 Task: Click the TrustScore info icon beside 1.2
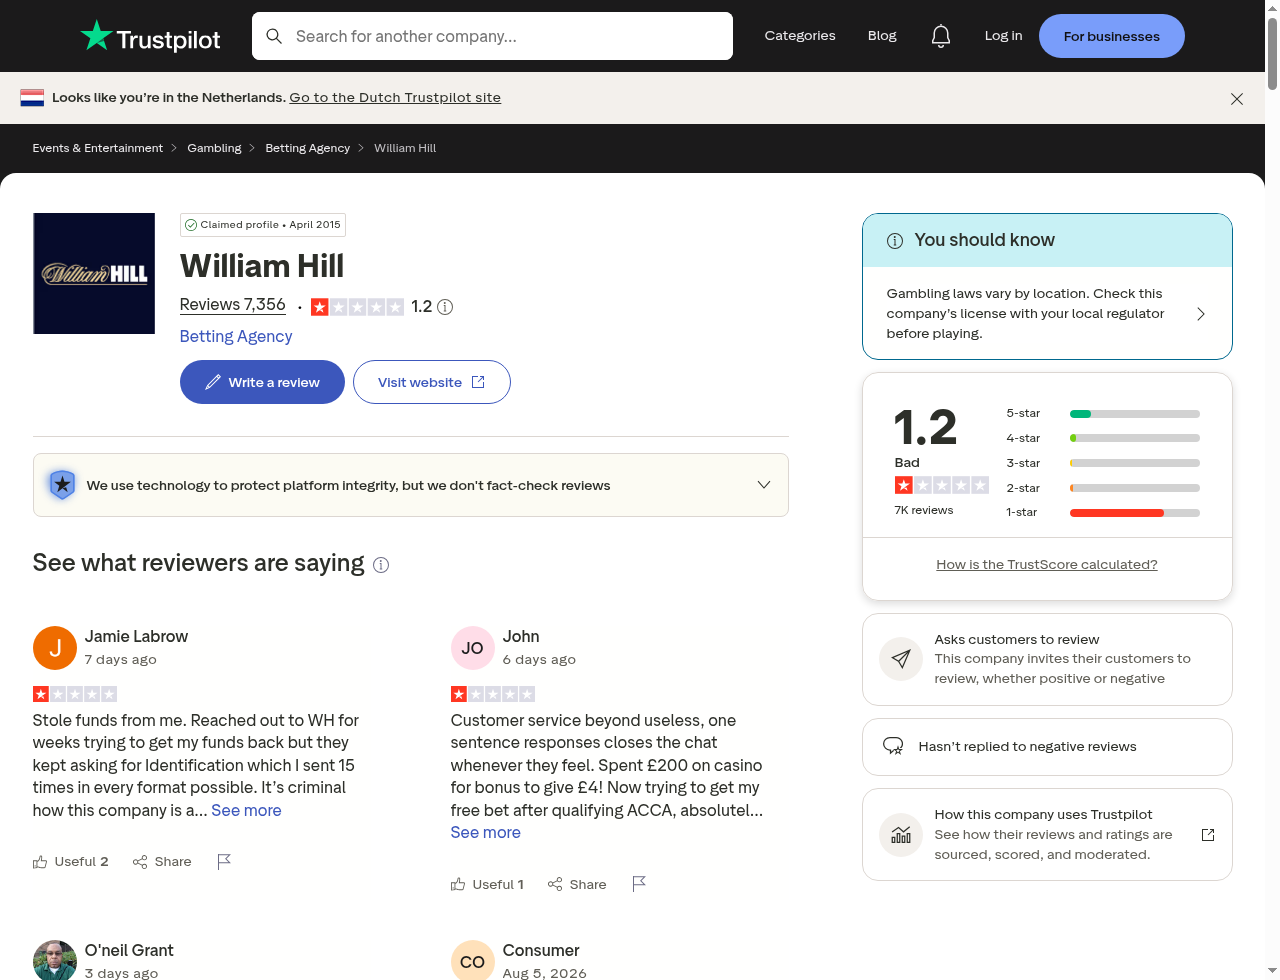pos(446,307)
